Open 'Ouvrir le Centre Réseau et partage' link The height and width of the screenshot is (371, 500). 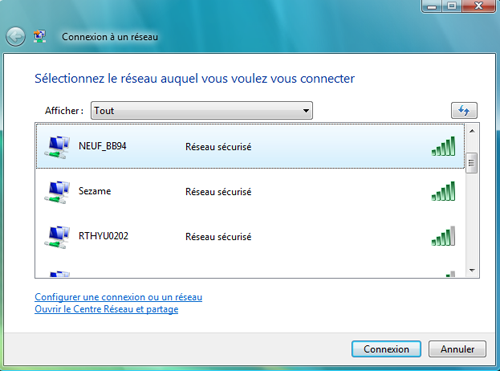pyautogui.click(x=106, y=309)
